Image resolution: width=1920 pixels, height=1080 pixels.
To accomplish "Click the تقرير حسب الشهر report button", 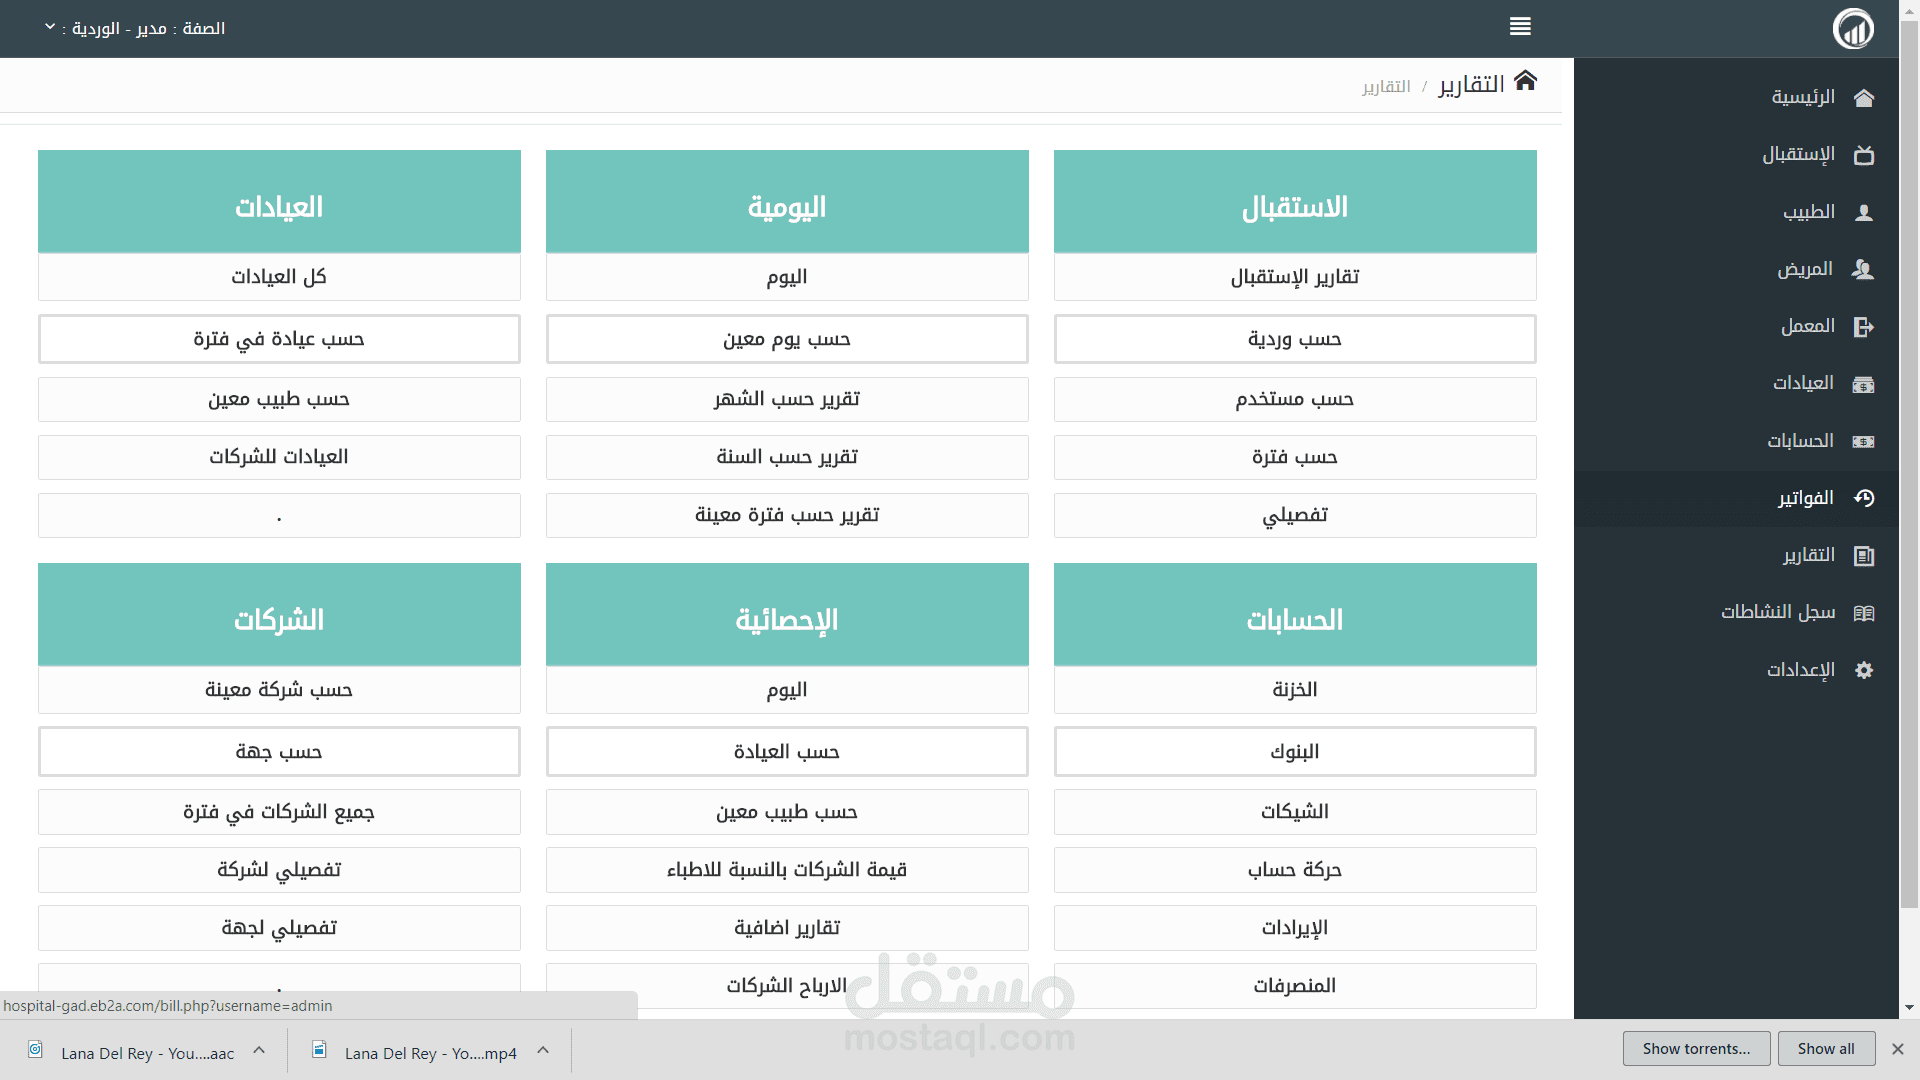I will point(786,399).
